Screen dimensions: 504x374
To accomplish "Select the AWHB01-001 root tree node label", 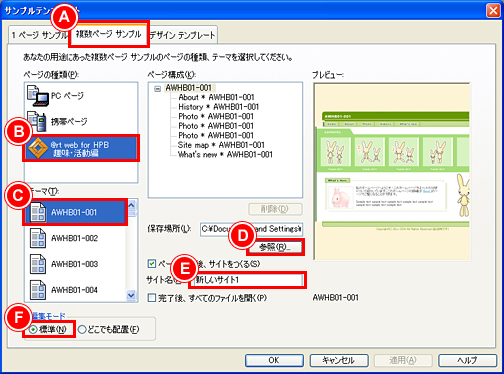I will tap(189, 88).
